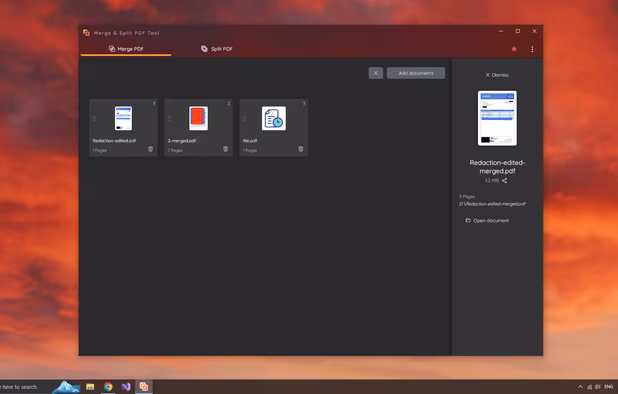The width and height of the screenshot is (618, 394).
Task: Select the 2-merged.pdf red thumbnail
Action: click(198, 118)
